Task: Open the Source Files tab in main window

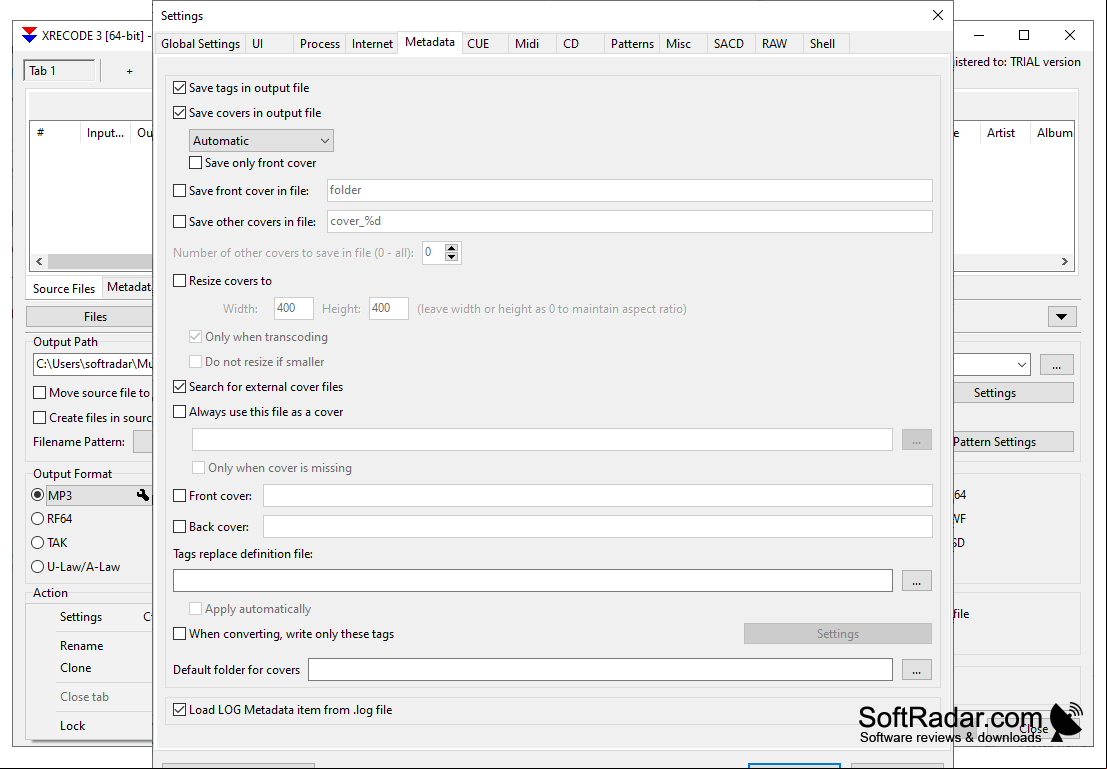Action: tap(64, 288)
